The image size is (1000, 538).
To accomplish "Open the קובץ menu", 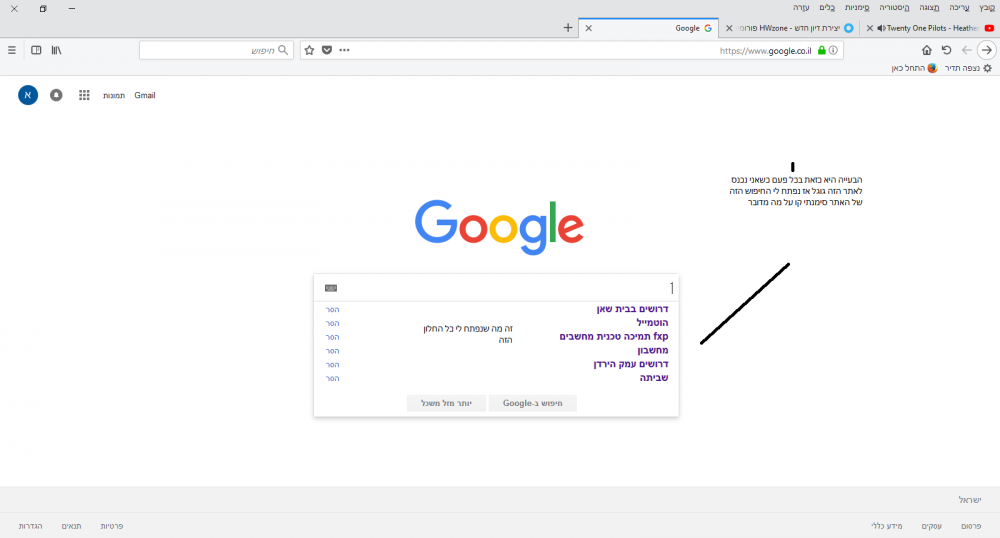I will tap(987, 8).
